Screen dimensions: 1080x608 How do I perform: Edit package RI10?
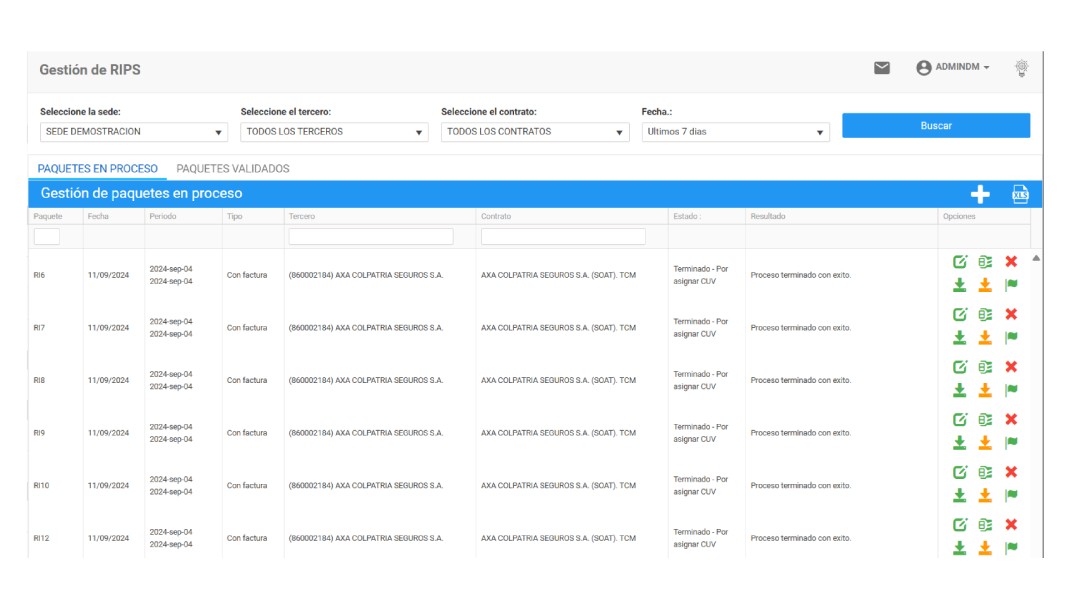click(959, 472)
